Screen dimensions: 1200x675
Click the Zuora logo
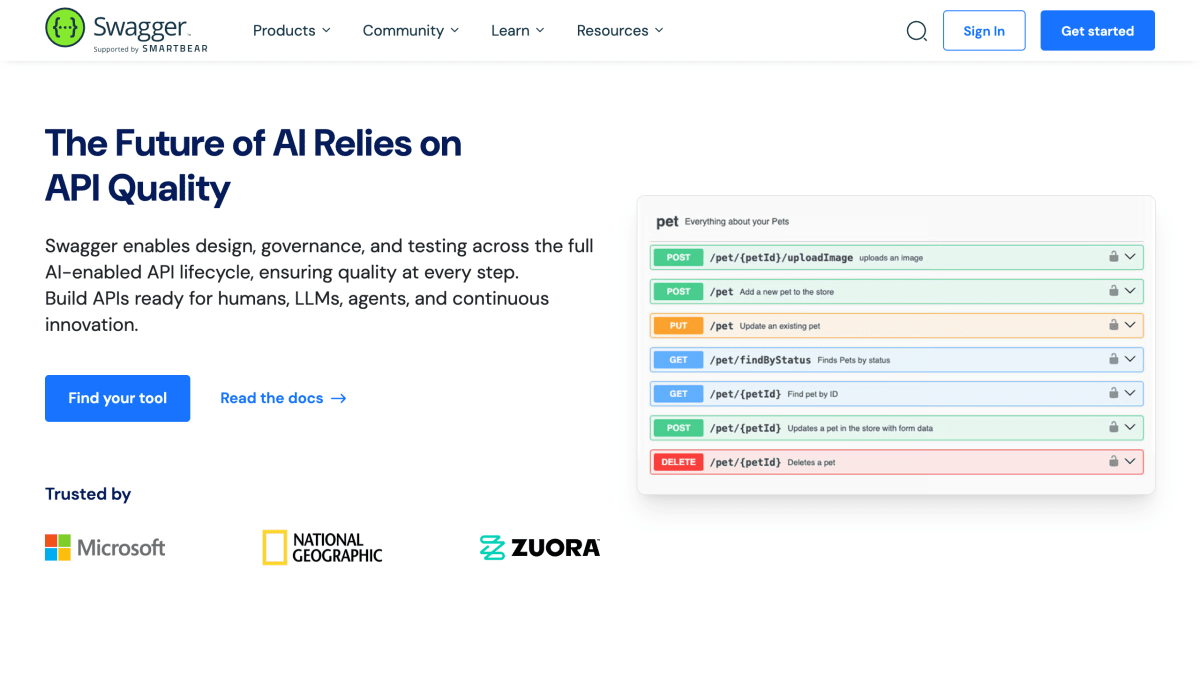pyautogui.click(x=540, y=547)
